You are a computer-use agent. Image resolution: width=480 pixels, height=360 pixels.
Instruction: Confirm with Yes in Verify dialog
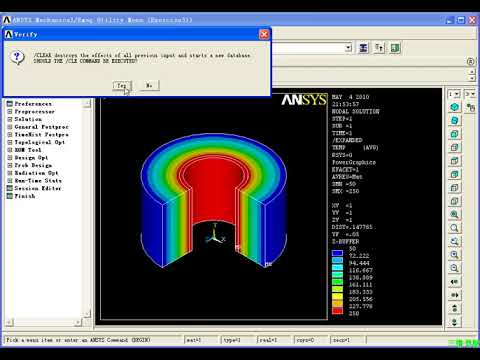coord(122,86)
